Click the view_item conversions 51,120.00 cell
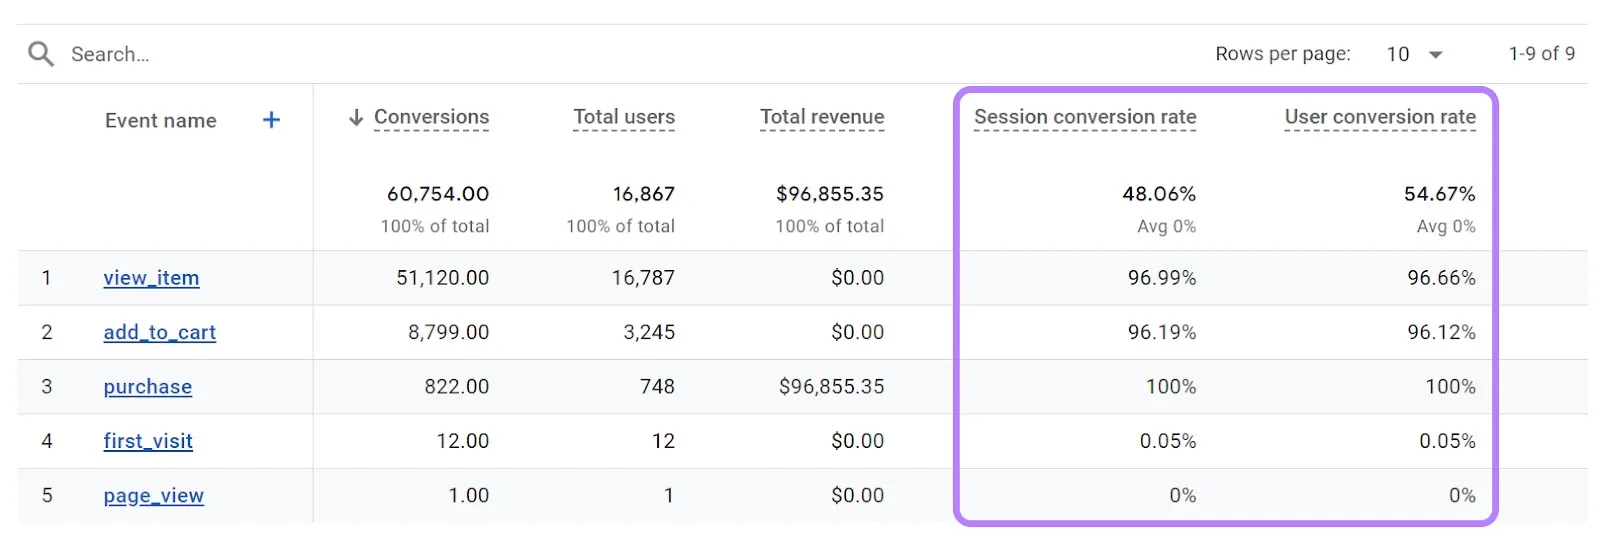This screenshot has width=1600, height=540. pyautogui.click(x=443, y=278)
